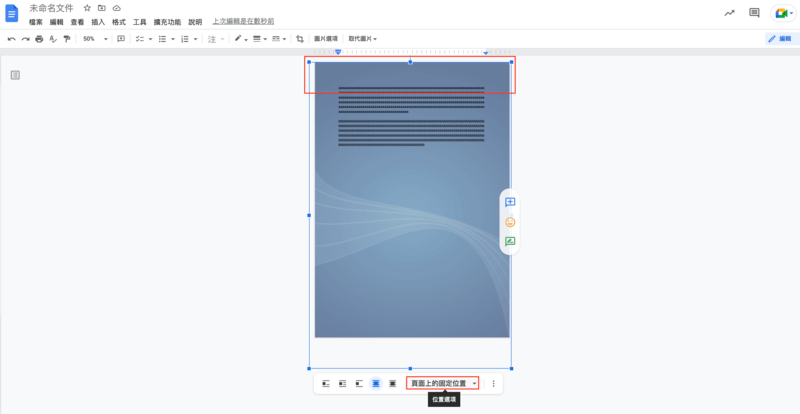Select the Paint format roller
800x414 pixels.
tap(67, 39)
